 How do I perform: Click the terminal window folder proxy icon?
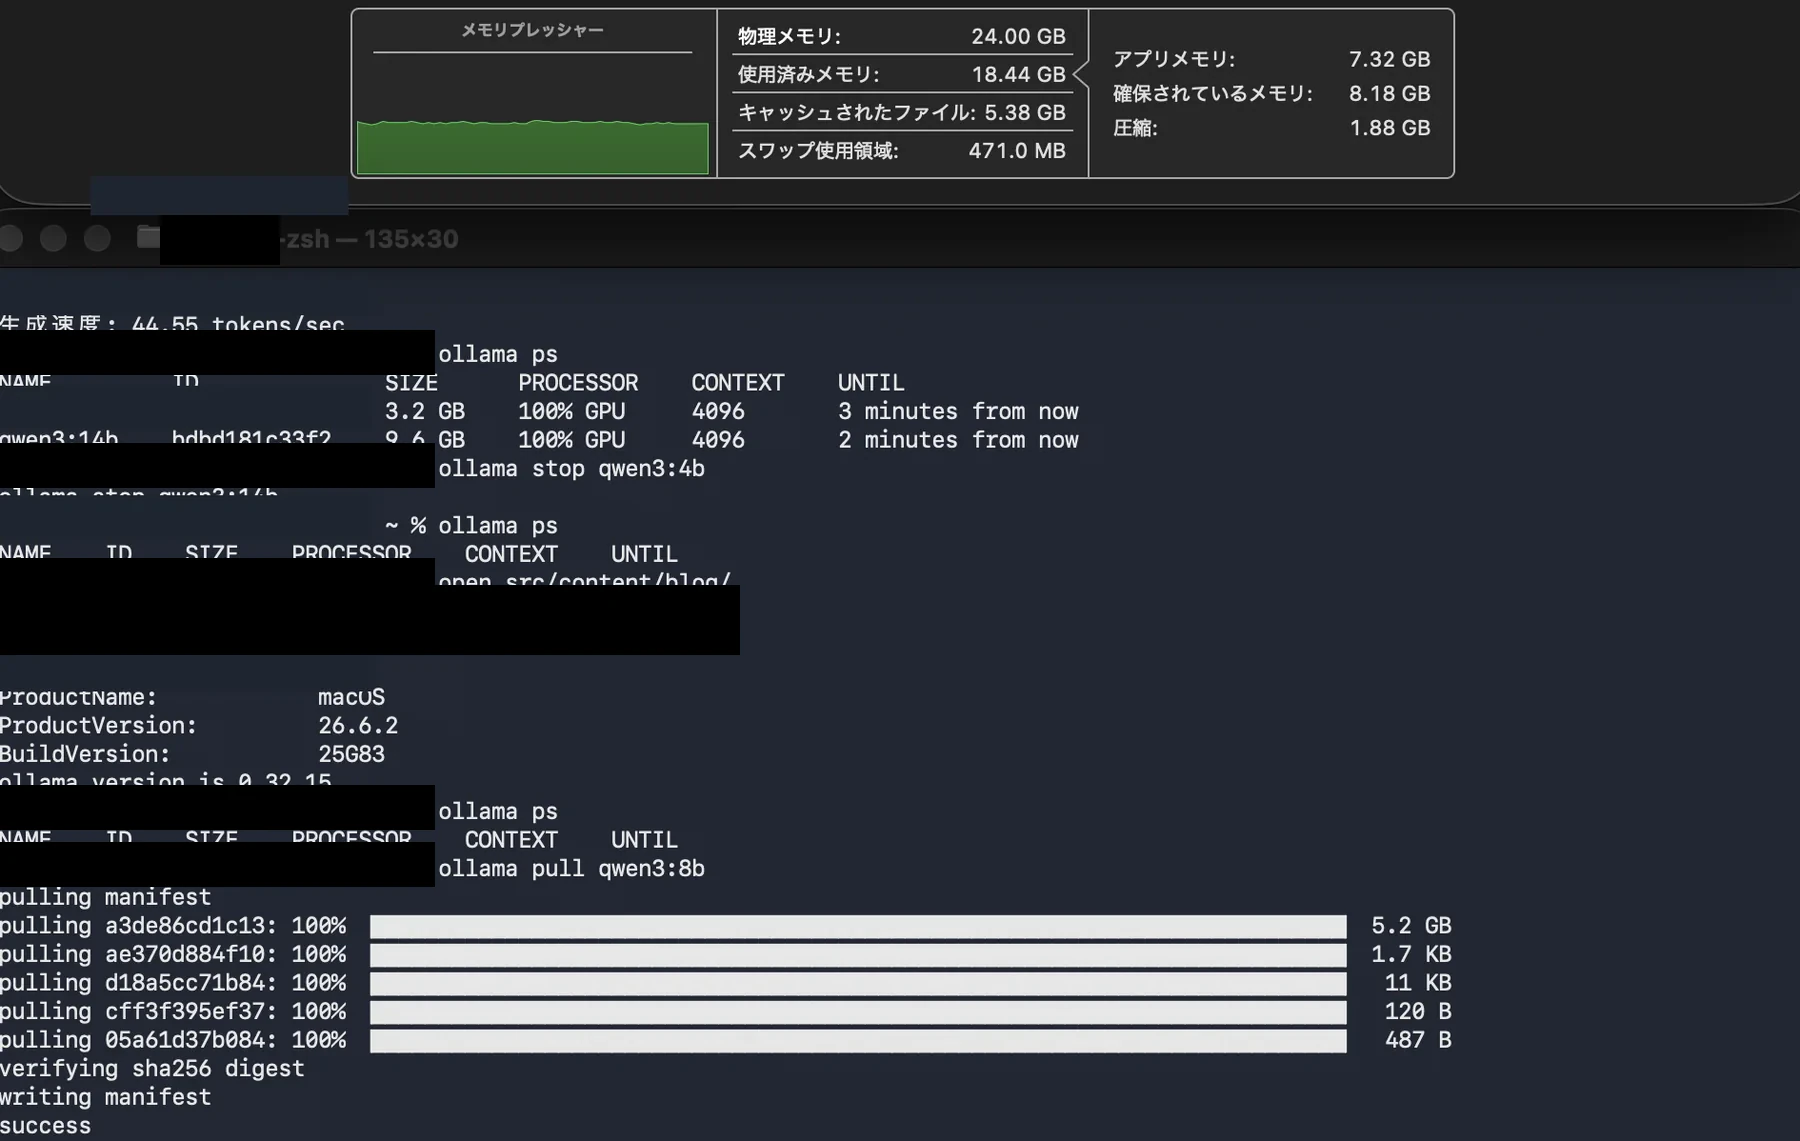[148, 237]
